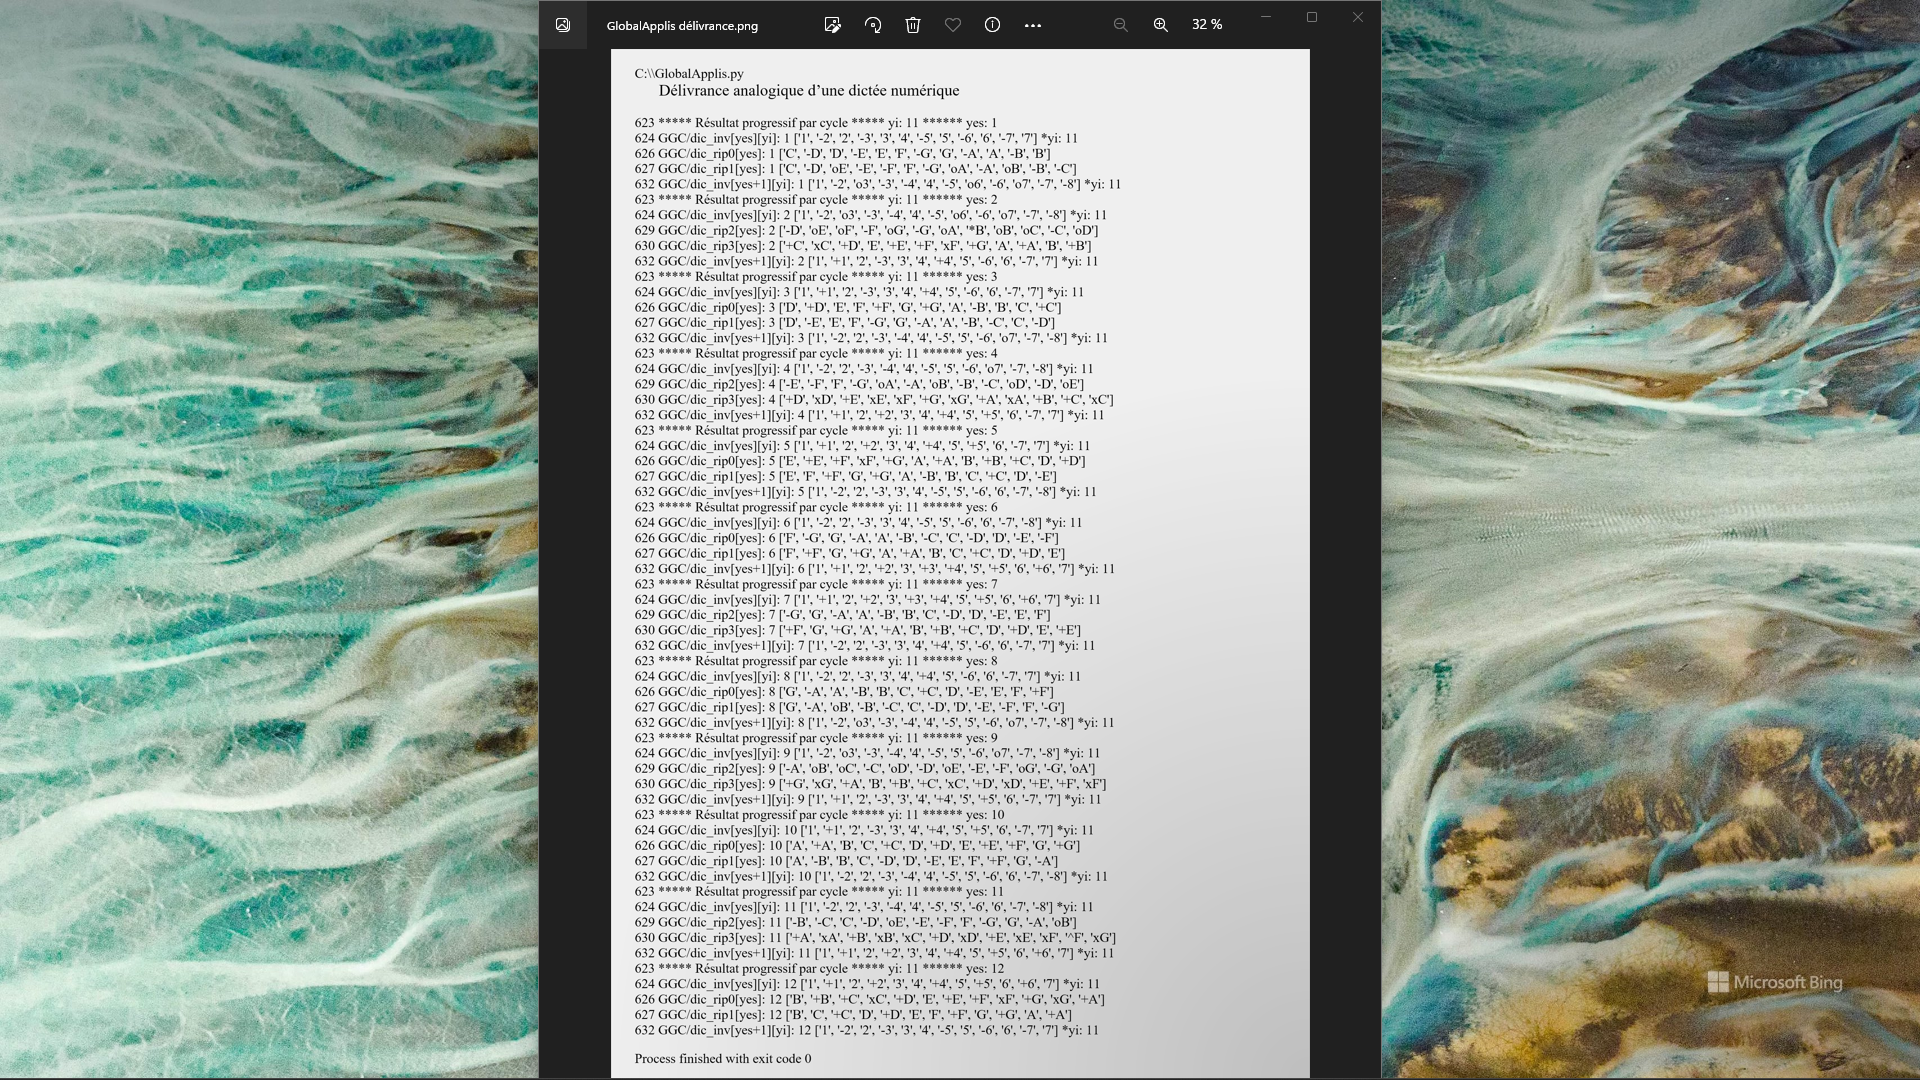Show file info via the info icon
This screenshot has width=1920, height=1080.
992,25
